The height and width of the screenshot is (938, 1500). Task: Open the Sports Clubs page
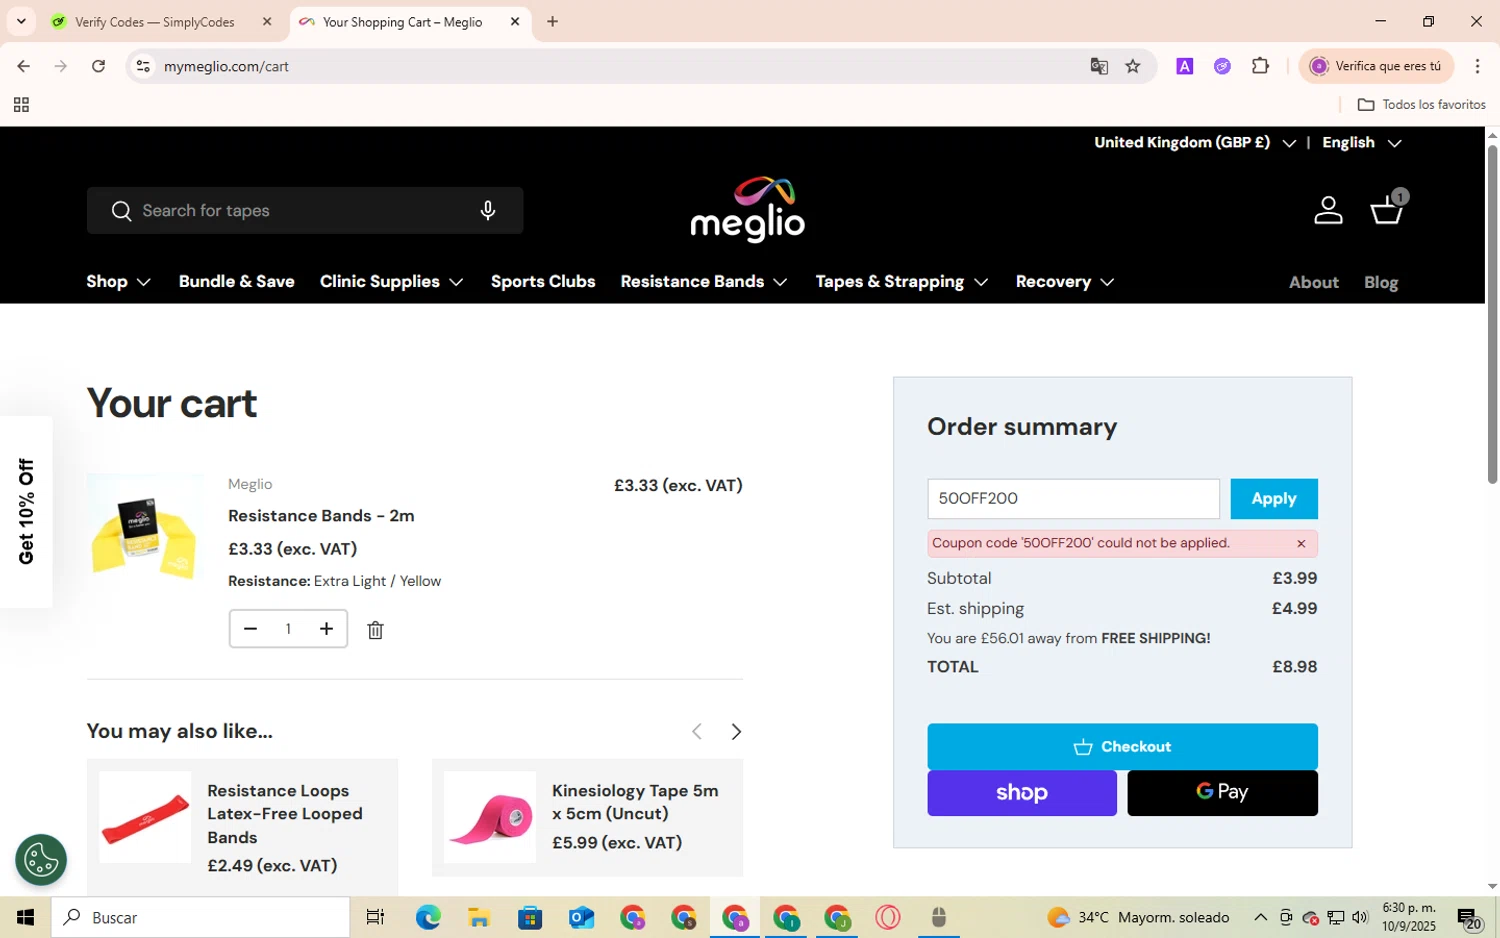pos(543,282)
